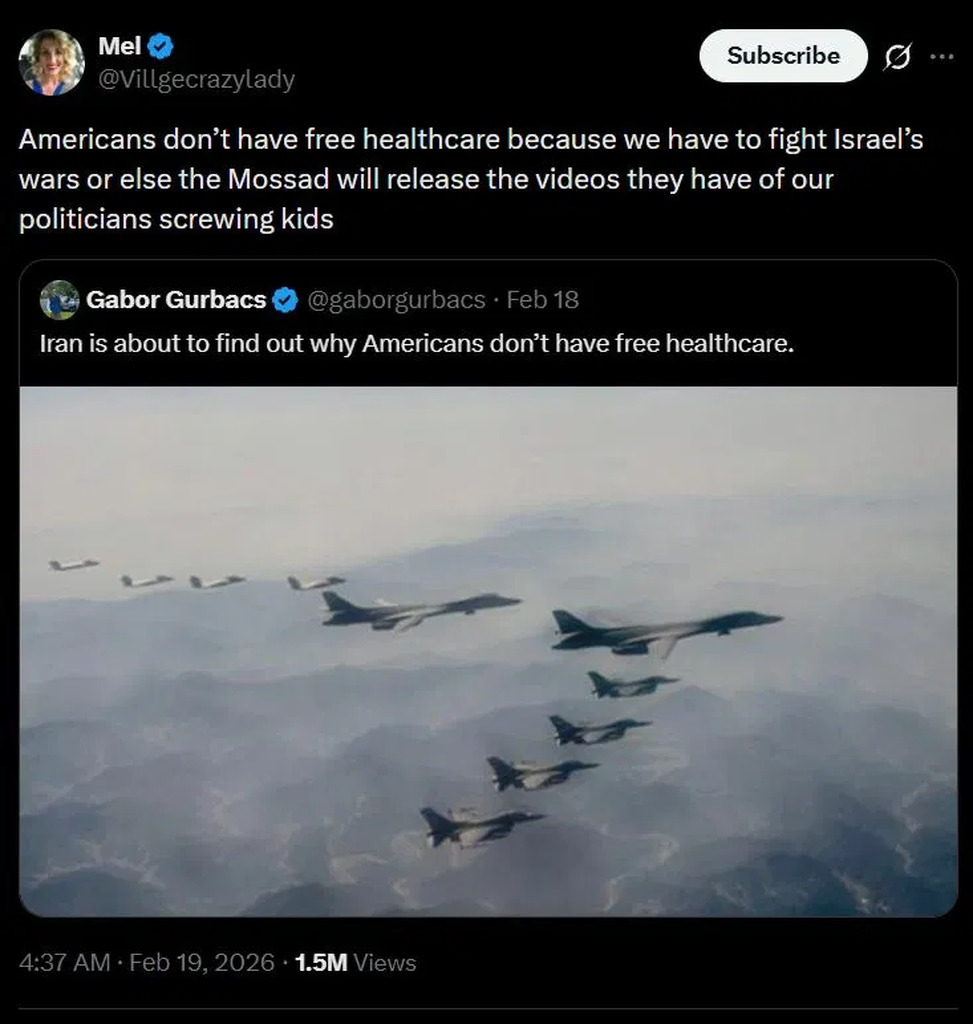Open the Gabor Gurbacs author name
The width and height of the screenshot is (973, 1024).
tap(176, 300)
